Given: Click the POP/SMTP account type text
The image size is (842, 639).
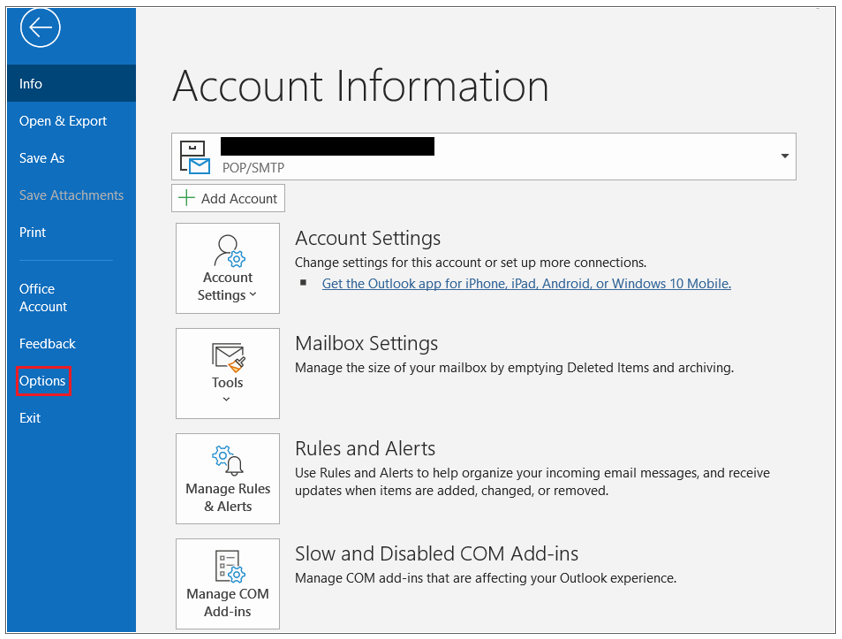Looking at the screenshot, I should [253, 168].
